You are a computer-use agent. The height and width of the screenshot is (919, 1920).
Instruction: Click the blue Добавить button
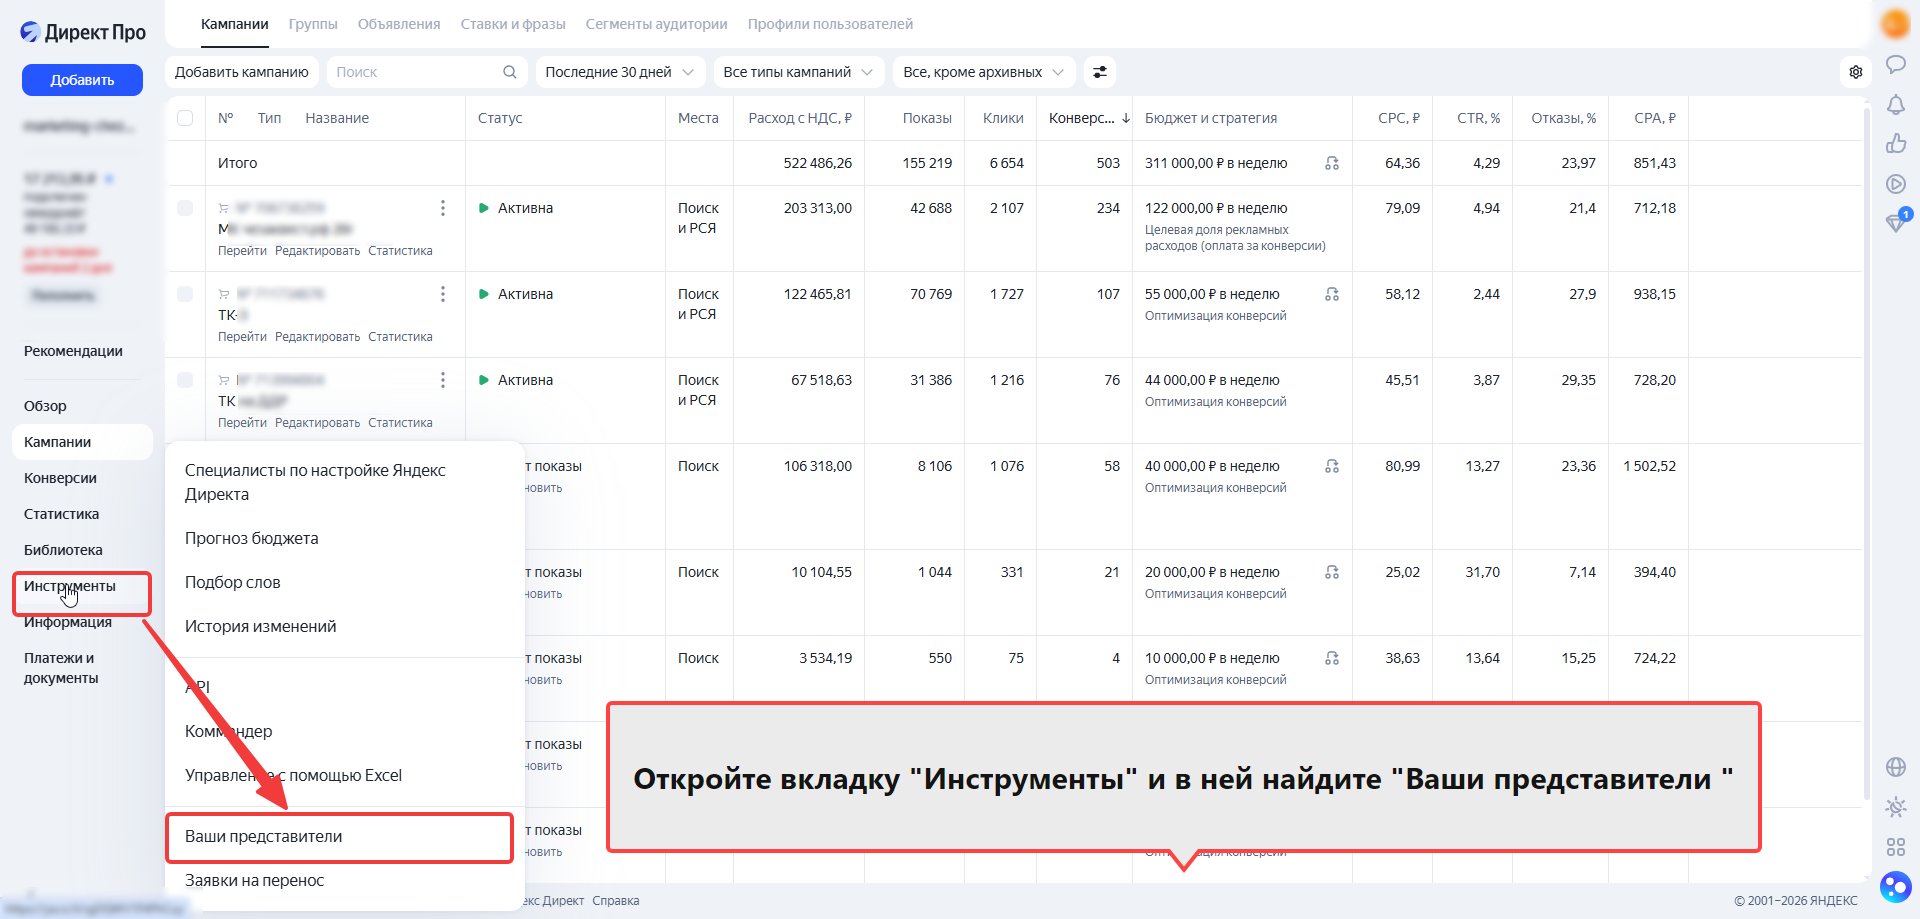(82, 80)
